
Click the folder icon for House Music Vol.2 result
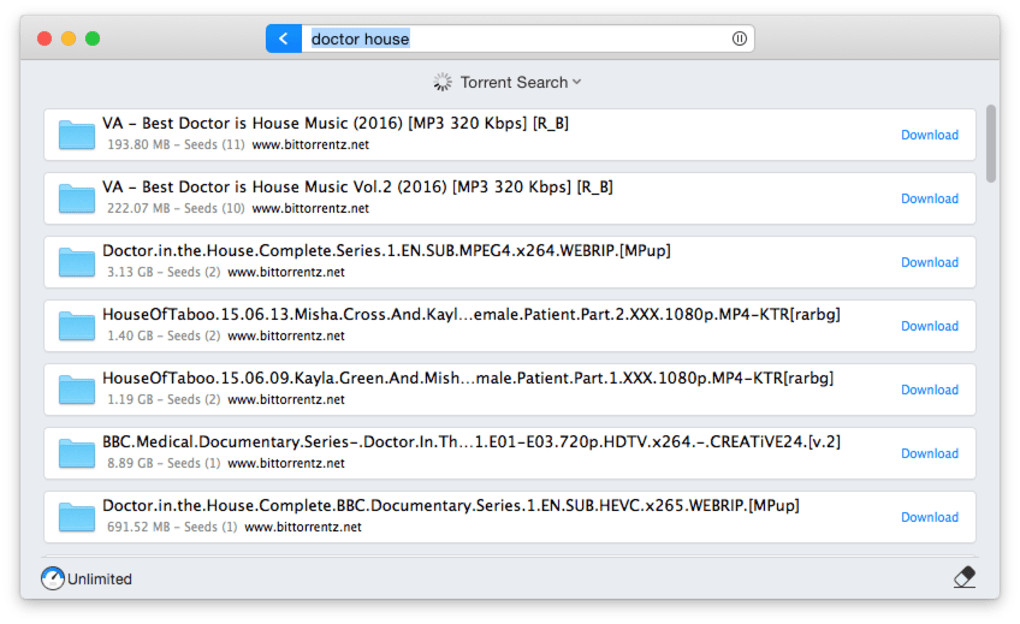point(77,198)
